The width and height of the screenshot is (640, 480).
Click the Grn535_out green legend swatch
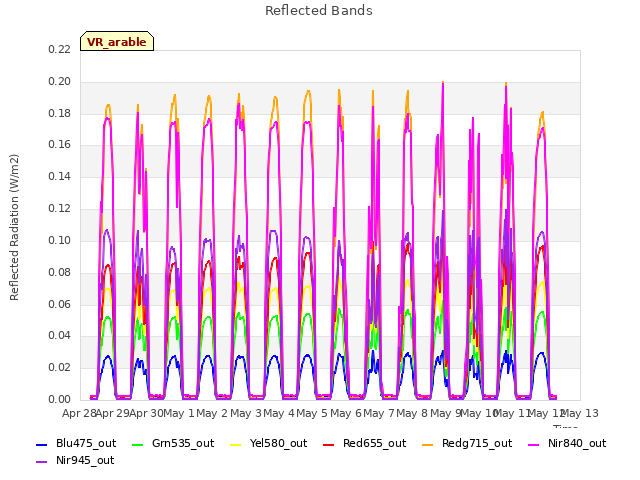tap(138, 444)
